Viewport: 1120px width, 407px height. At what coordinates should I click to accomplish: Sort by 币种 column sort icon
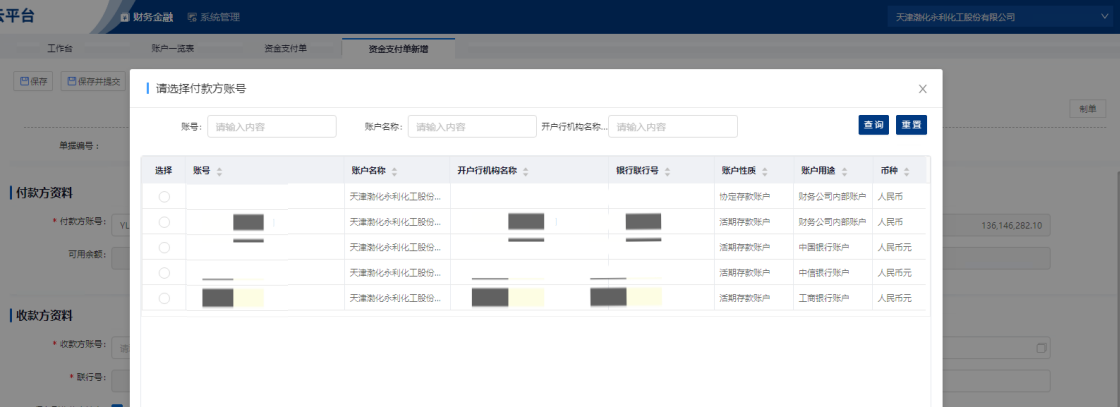(907, 171)
